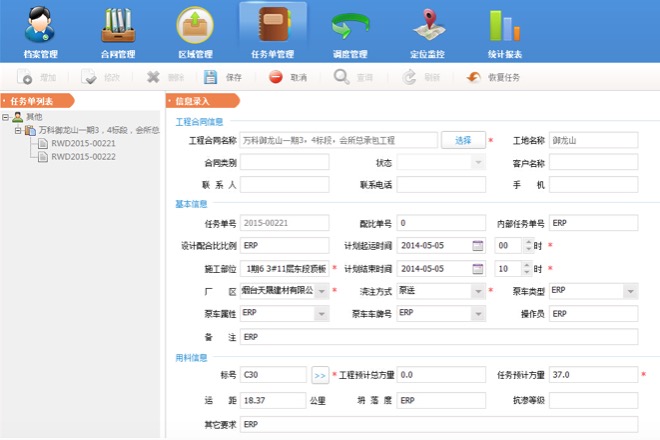Screen dimensions: 660x440
Task: Click the 工程合同信息 section heading
Action: 199,122
